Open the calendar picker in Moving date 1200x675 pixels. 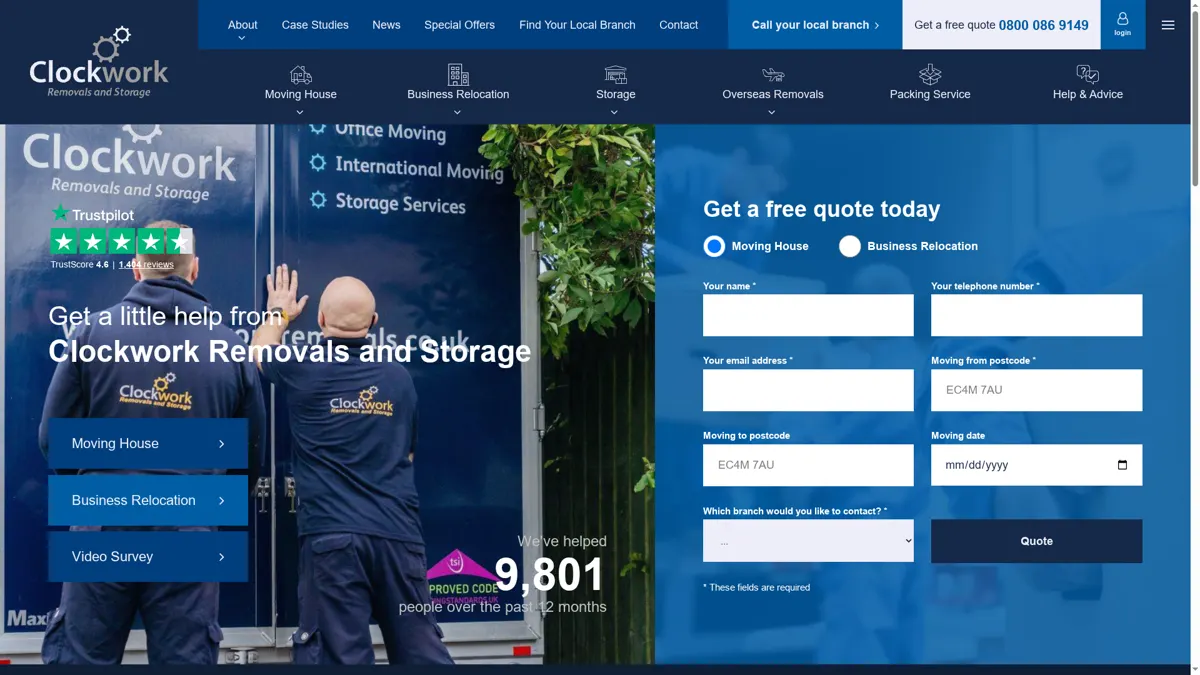coord(1122,465)
